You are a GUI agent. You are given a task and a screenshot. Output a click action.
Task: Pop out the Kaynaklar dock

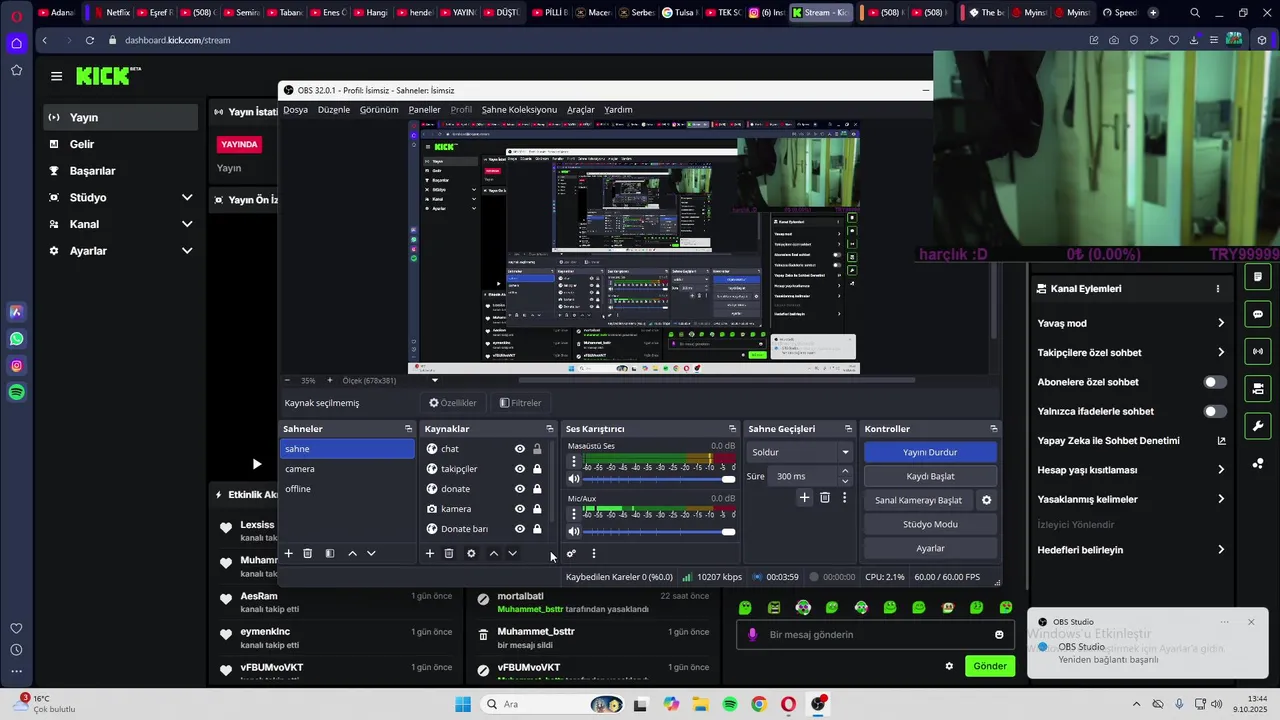[x=549, y=429]
